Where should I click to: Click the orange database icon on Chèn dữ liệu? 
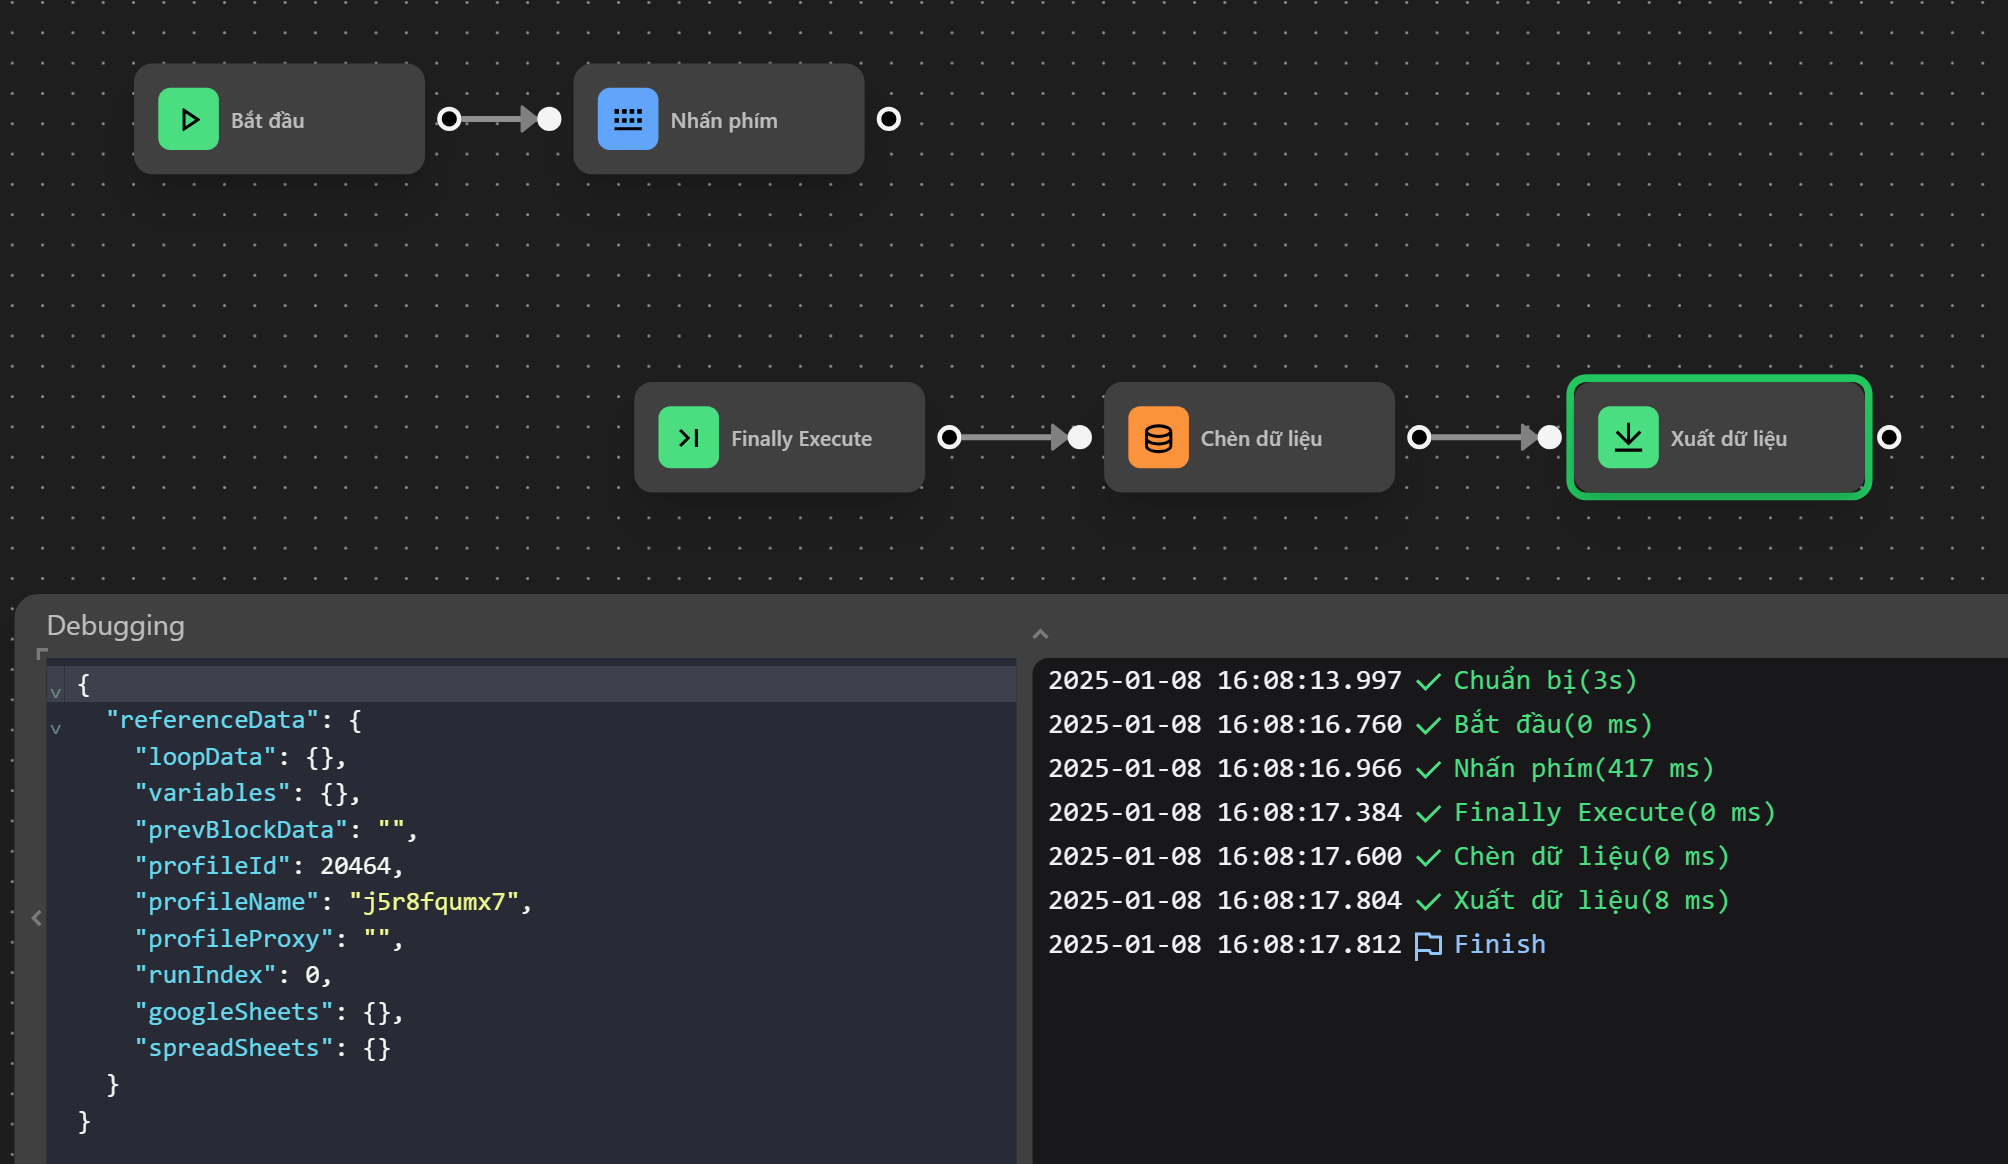[x=1158, y=438]
